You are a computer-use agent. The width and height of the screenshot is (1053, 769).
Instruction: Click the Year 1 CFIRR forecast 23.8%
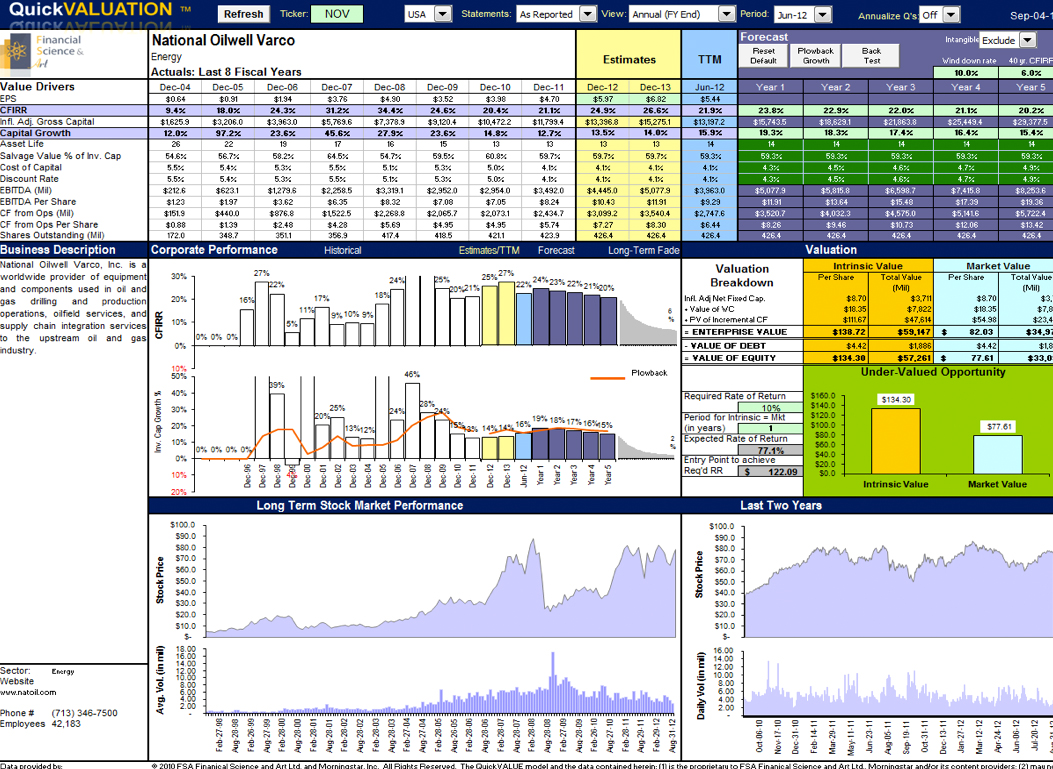point(770,110)
